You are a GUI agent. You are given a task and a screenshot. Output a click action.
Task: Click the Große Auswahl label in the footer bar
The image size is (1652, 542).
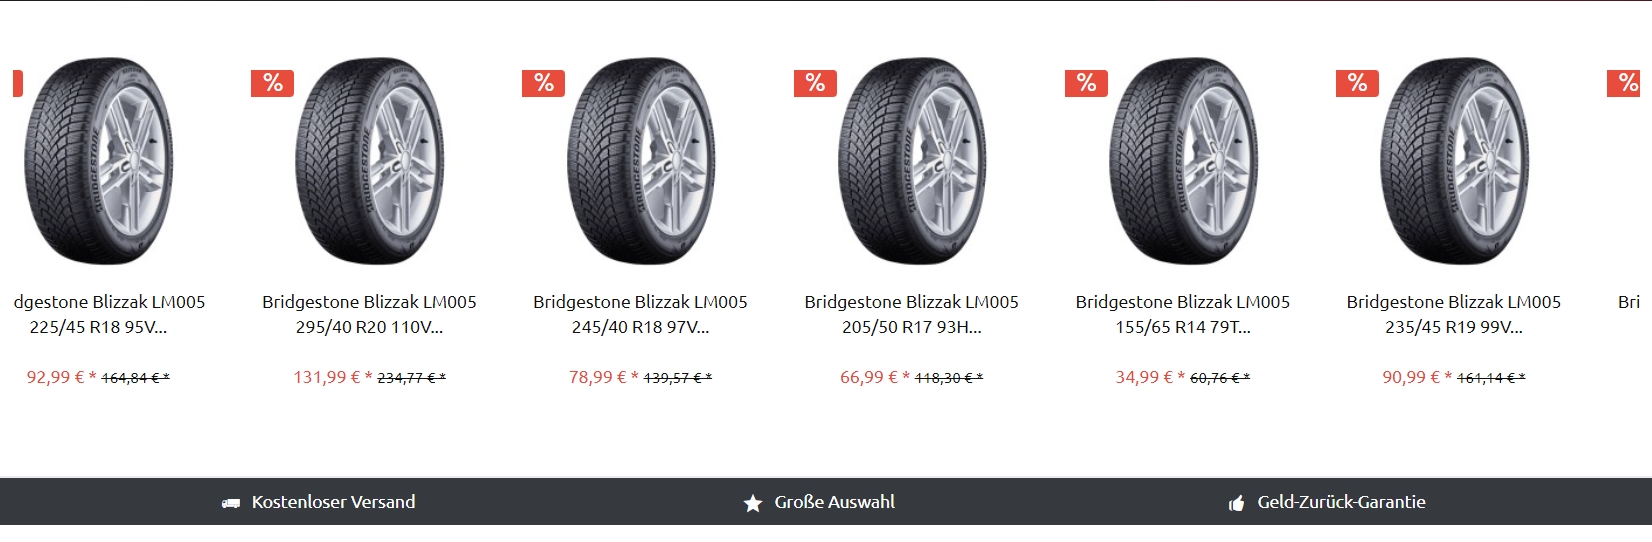[x=834, y=502]
